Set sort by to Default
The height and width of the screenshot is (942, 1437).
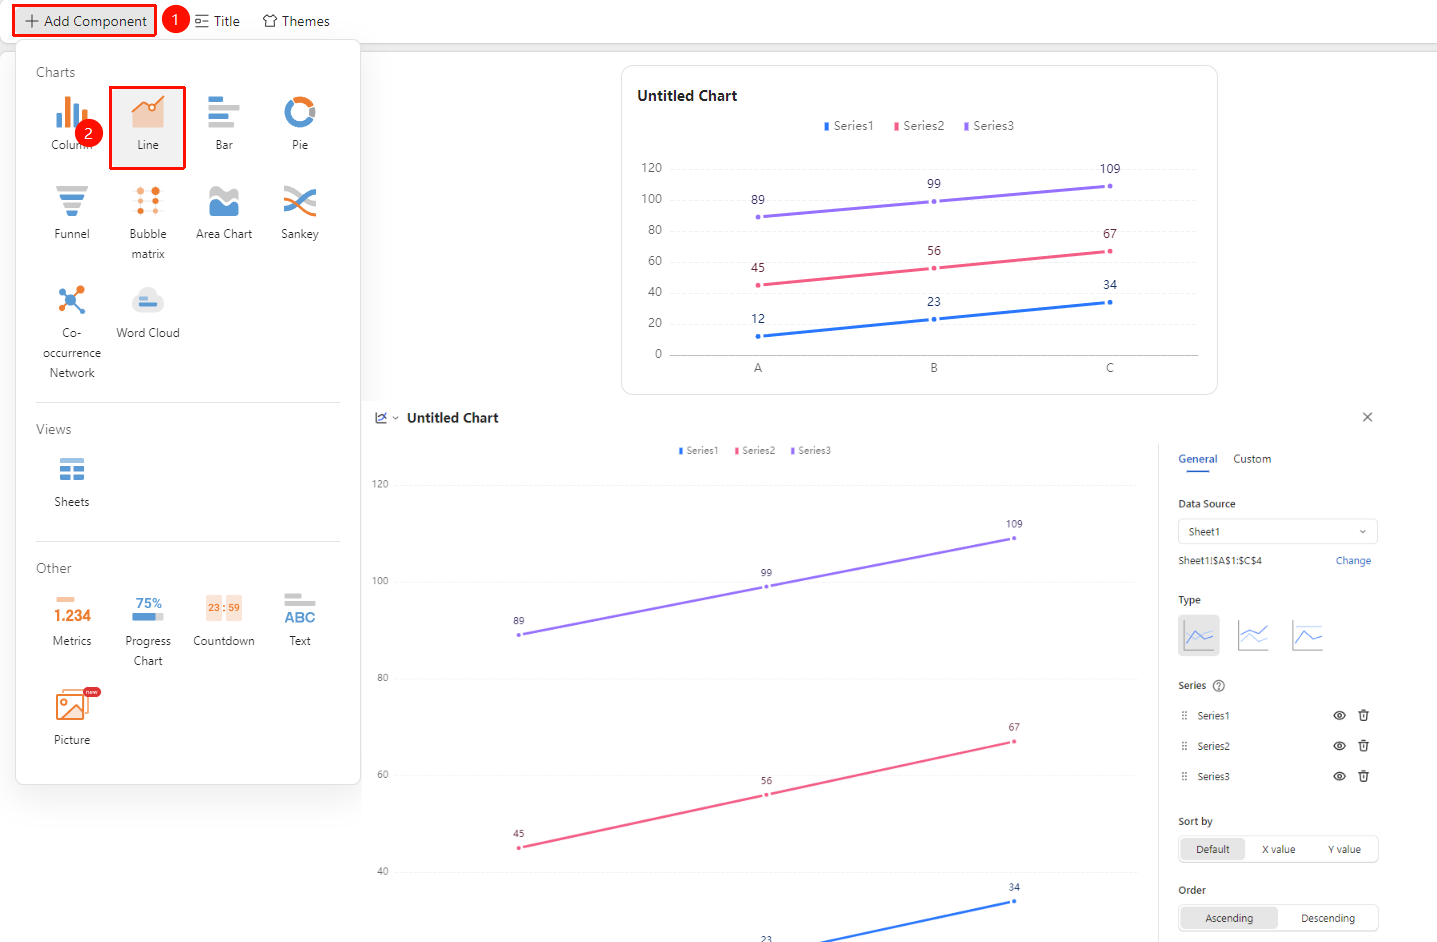(x=1213, y=849)
